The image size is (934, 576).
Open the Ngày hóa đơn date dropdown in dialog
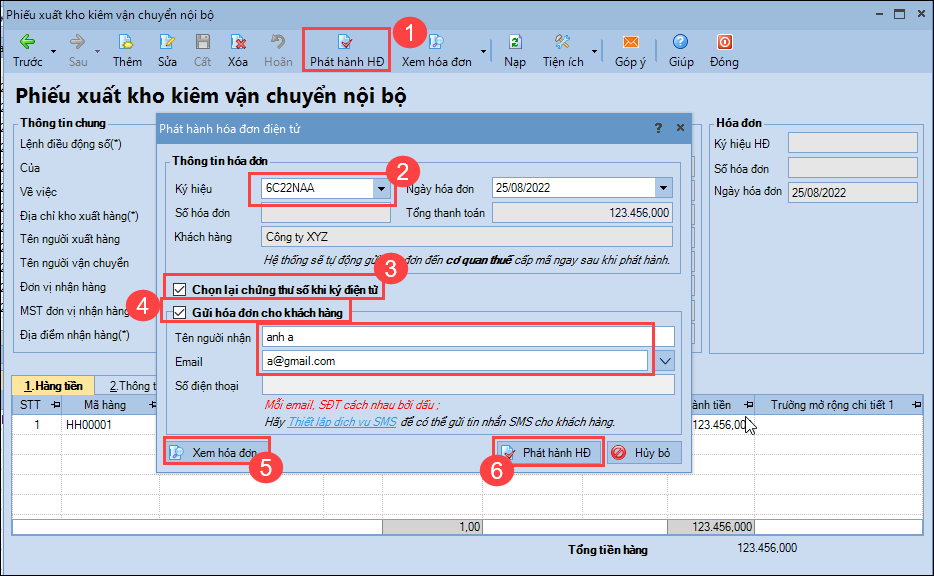[663, 188]
